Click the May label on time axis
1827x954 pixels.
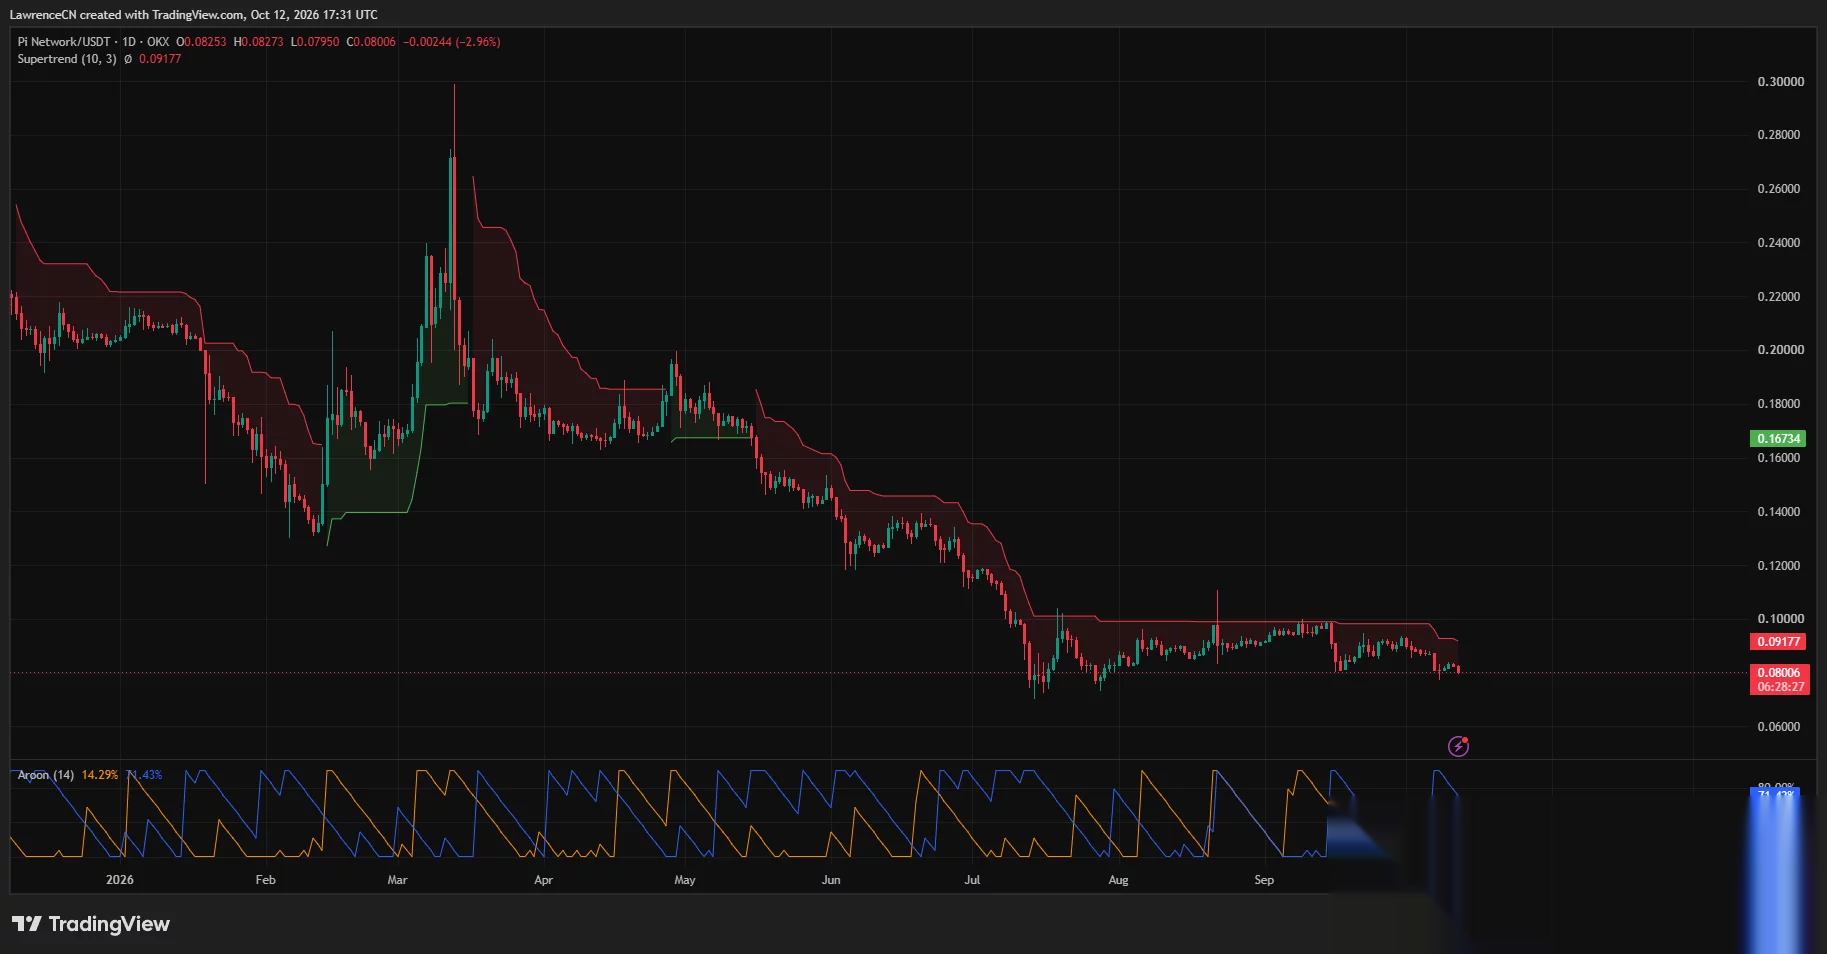685,880
